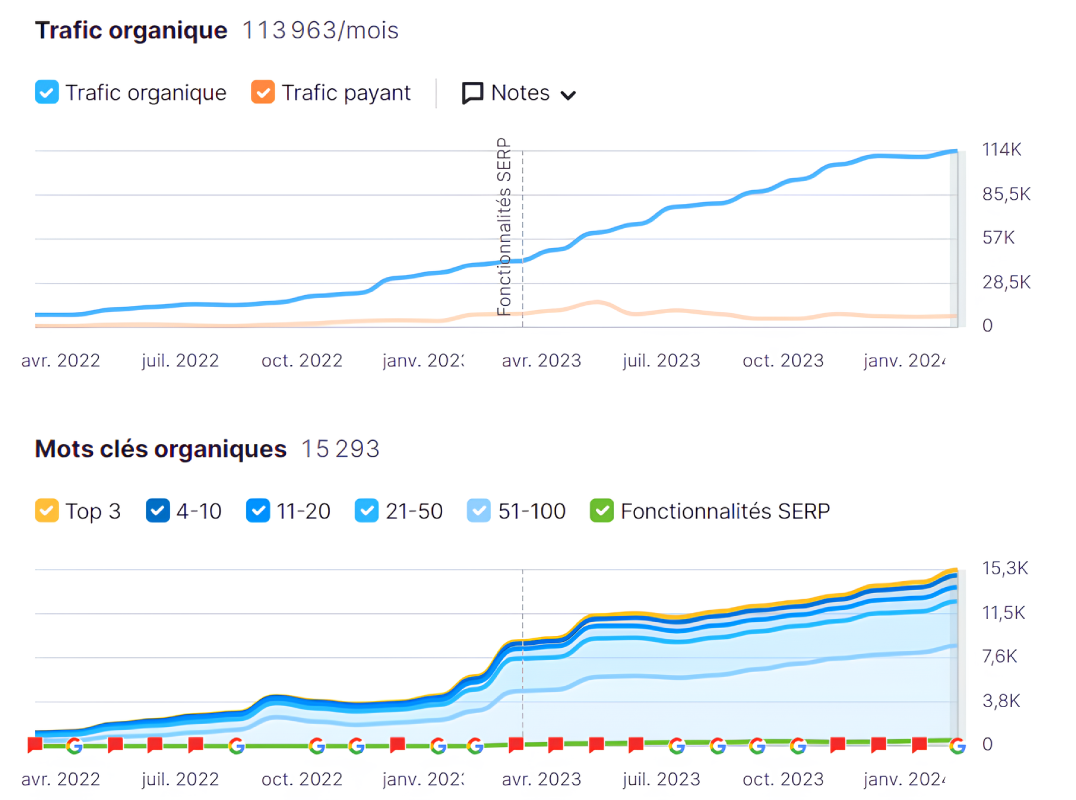This screenshot has width=1076, height=800.
Task: Hide the 51-100 keyword range
Action: [x=479, y=511]
